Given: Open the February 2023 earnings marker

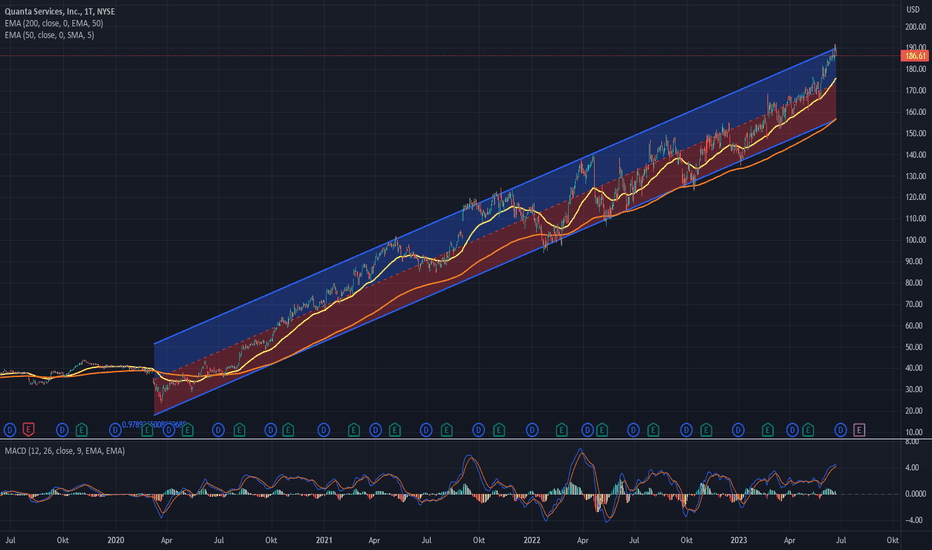Looking at the screenshot, I should (767, 429).
